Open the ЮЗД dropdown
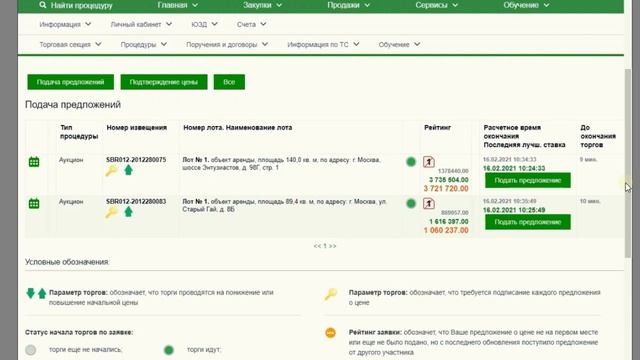The width and height of the screenshot is (640, 360). [204, 24]
